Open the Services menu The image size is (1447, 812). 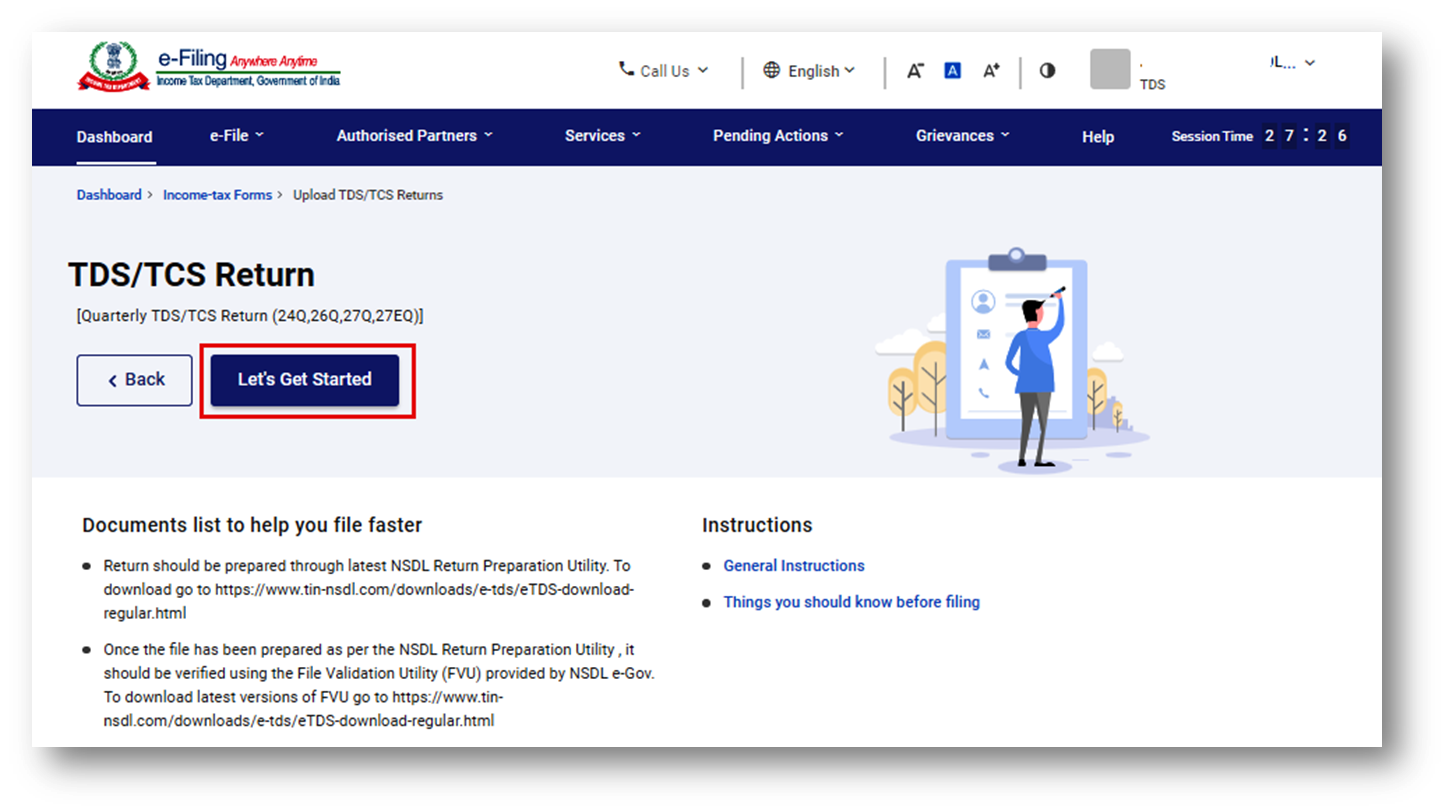(602, 136)
